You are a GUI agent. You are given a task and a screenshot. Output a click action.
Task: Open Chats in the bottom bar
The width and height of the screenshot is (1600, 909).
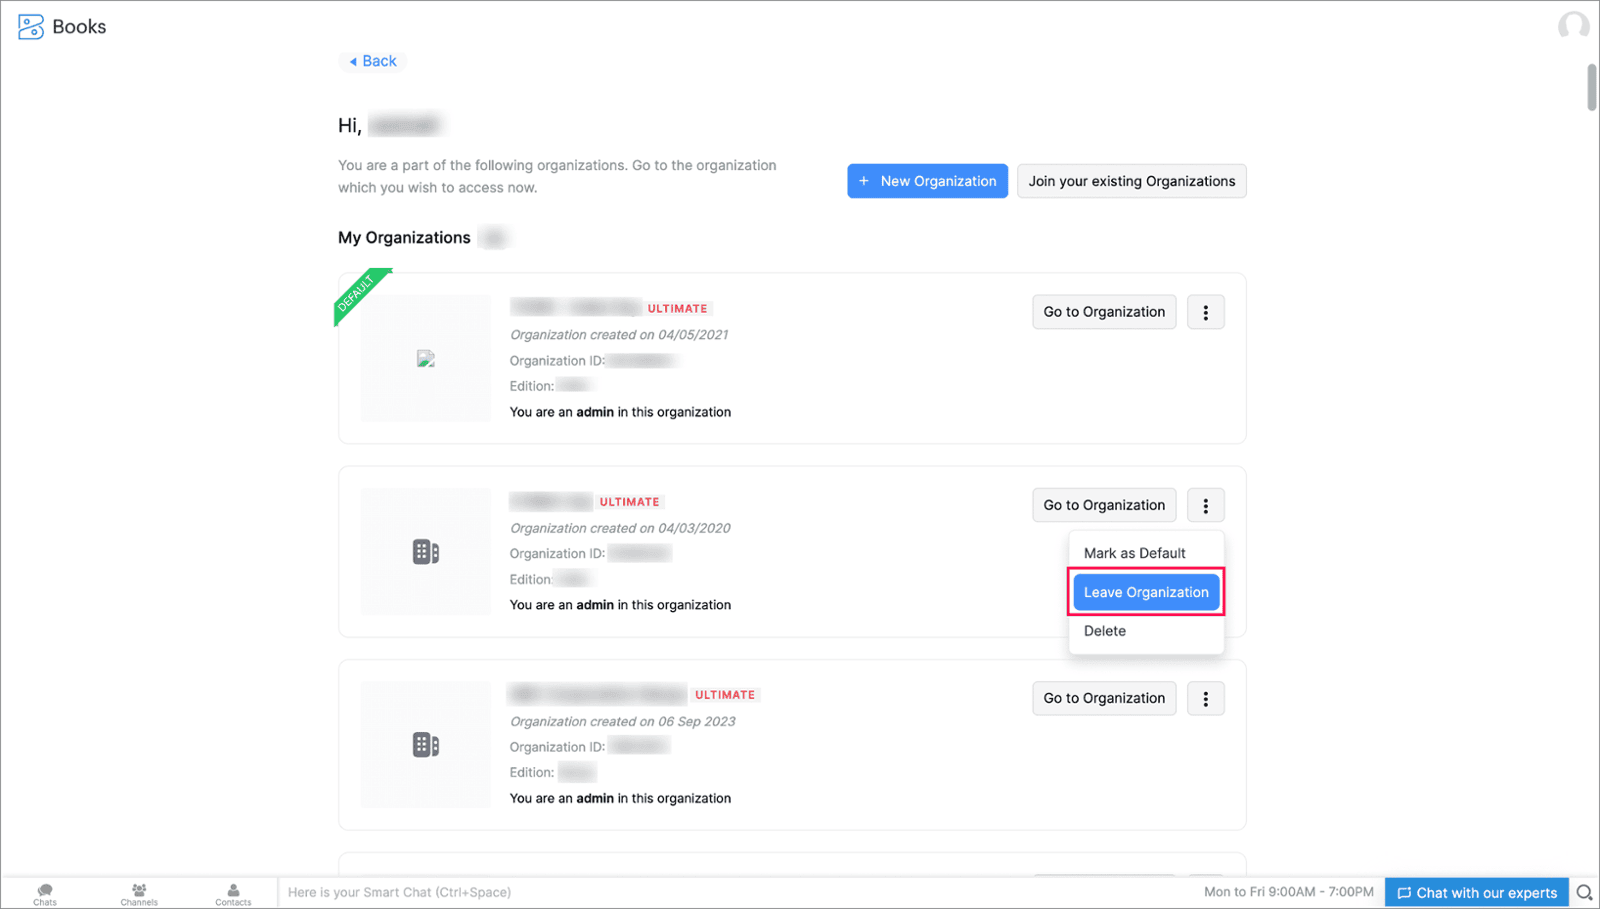point(45,894)
